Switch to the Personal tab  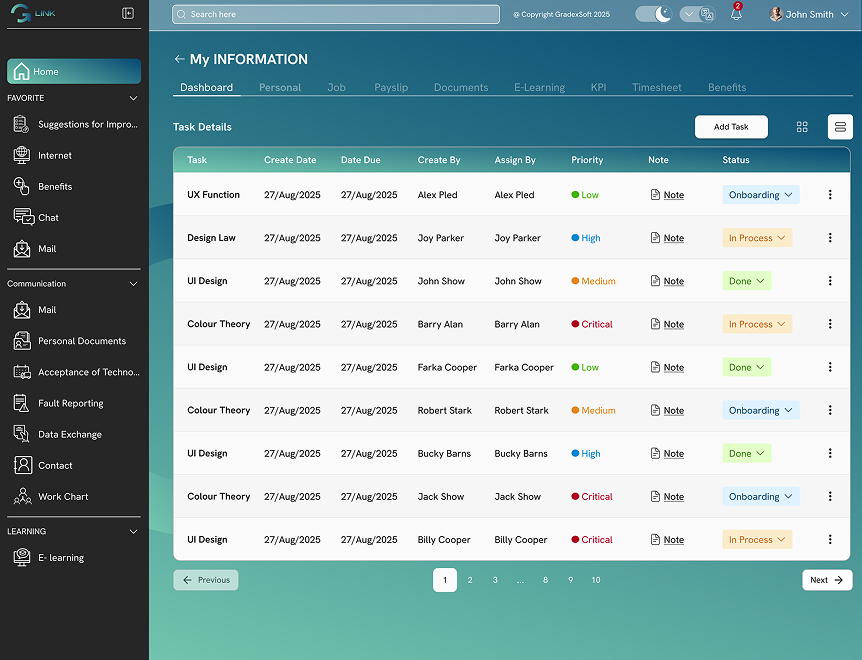[280, 87]
